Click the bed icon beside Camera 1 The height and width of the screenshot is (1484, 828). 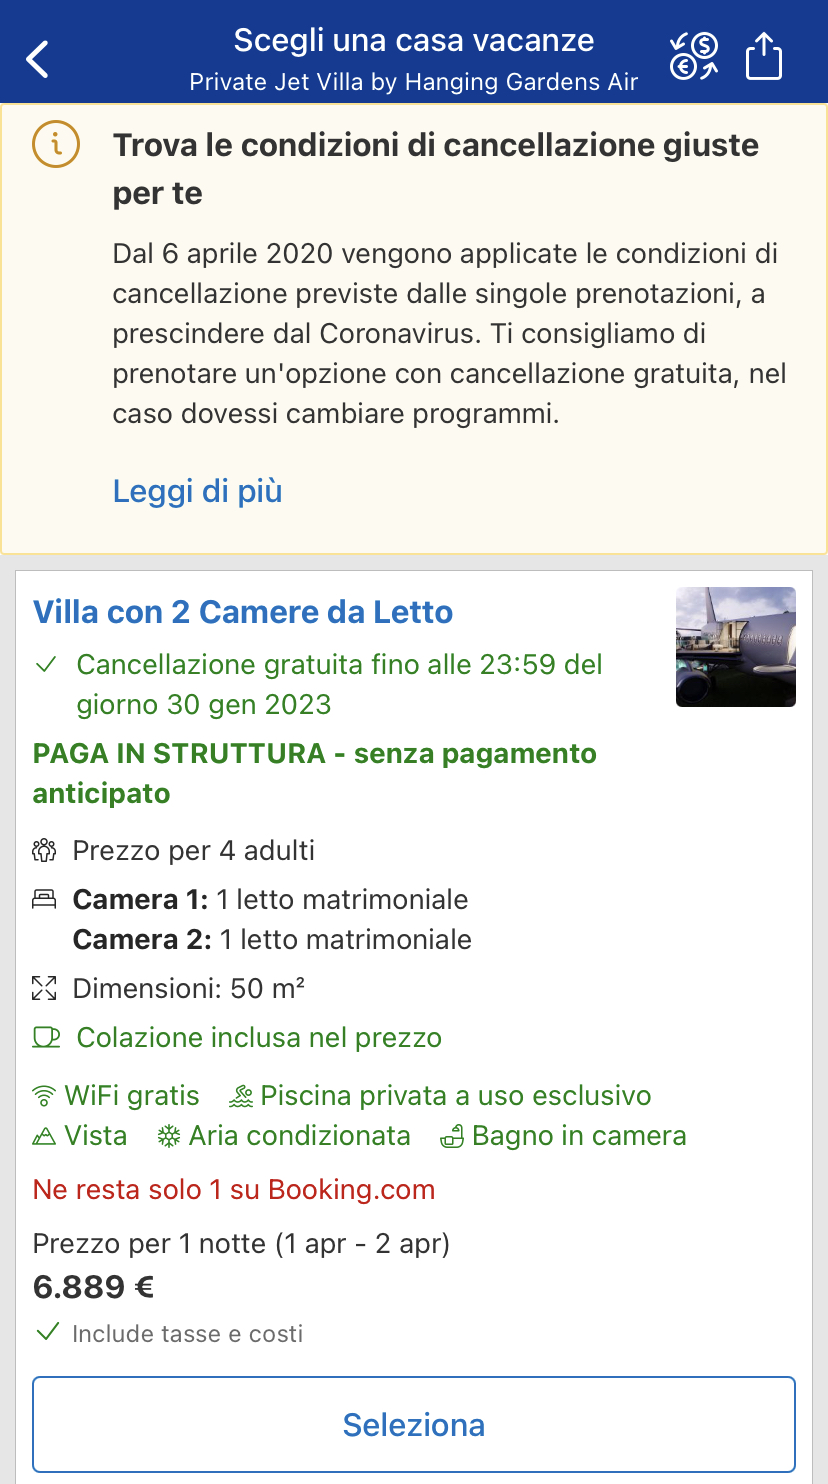click(44, 899)
